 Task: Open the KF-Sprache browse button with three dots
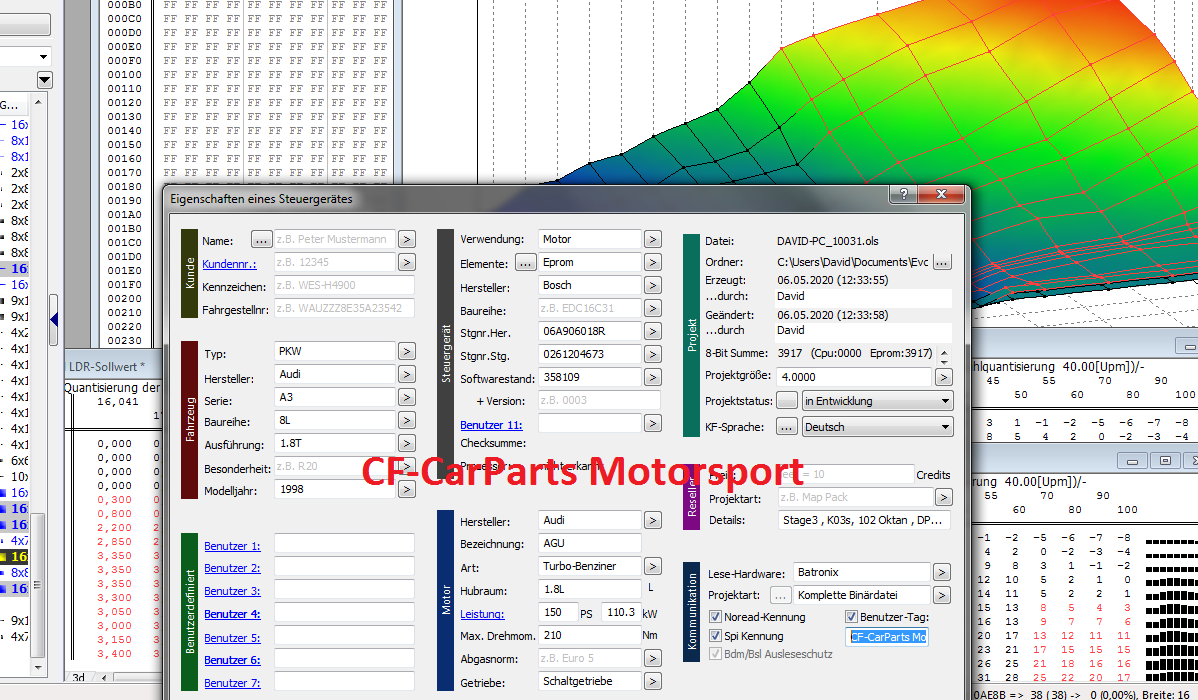[x=787, y=427]
